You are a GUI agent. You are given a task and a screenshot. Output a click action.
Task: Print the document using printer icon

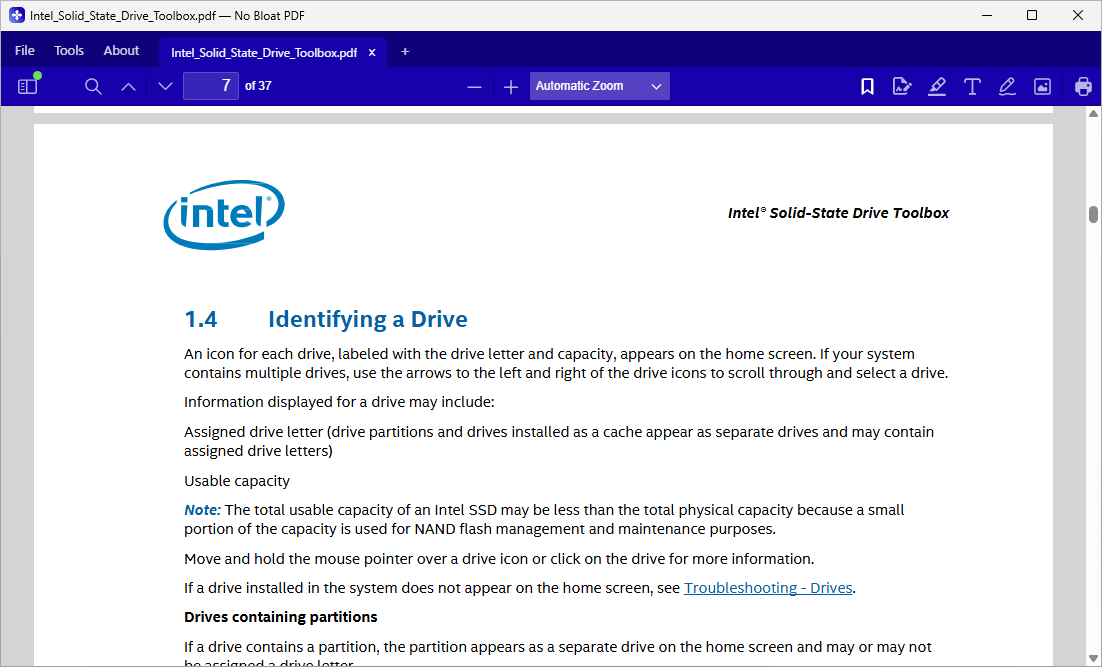click(x=1083, y=86)
